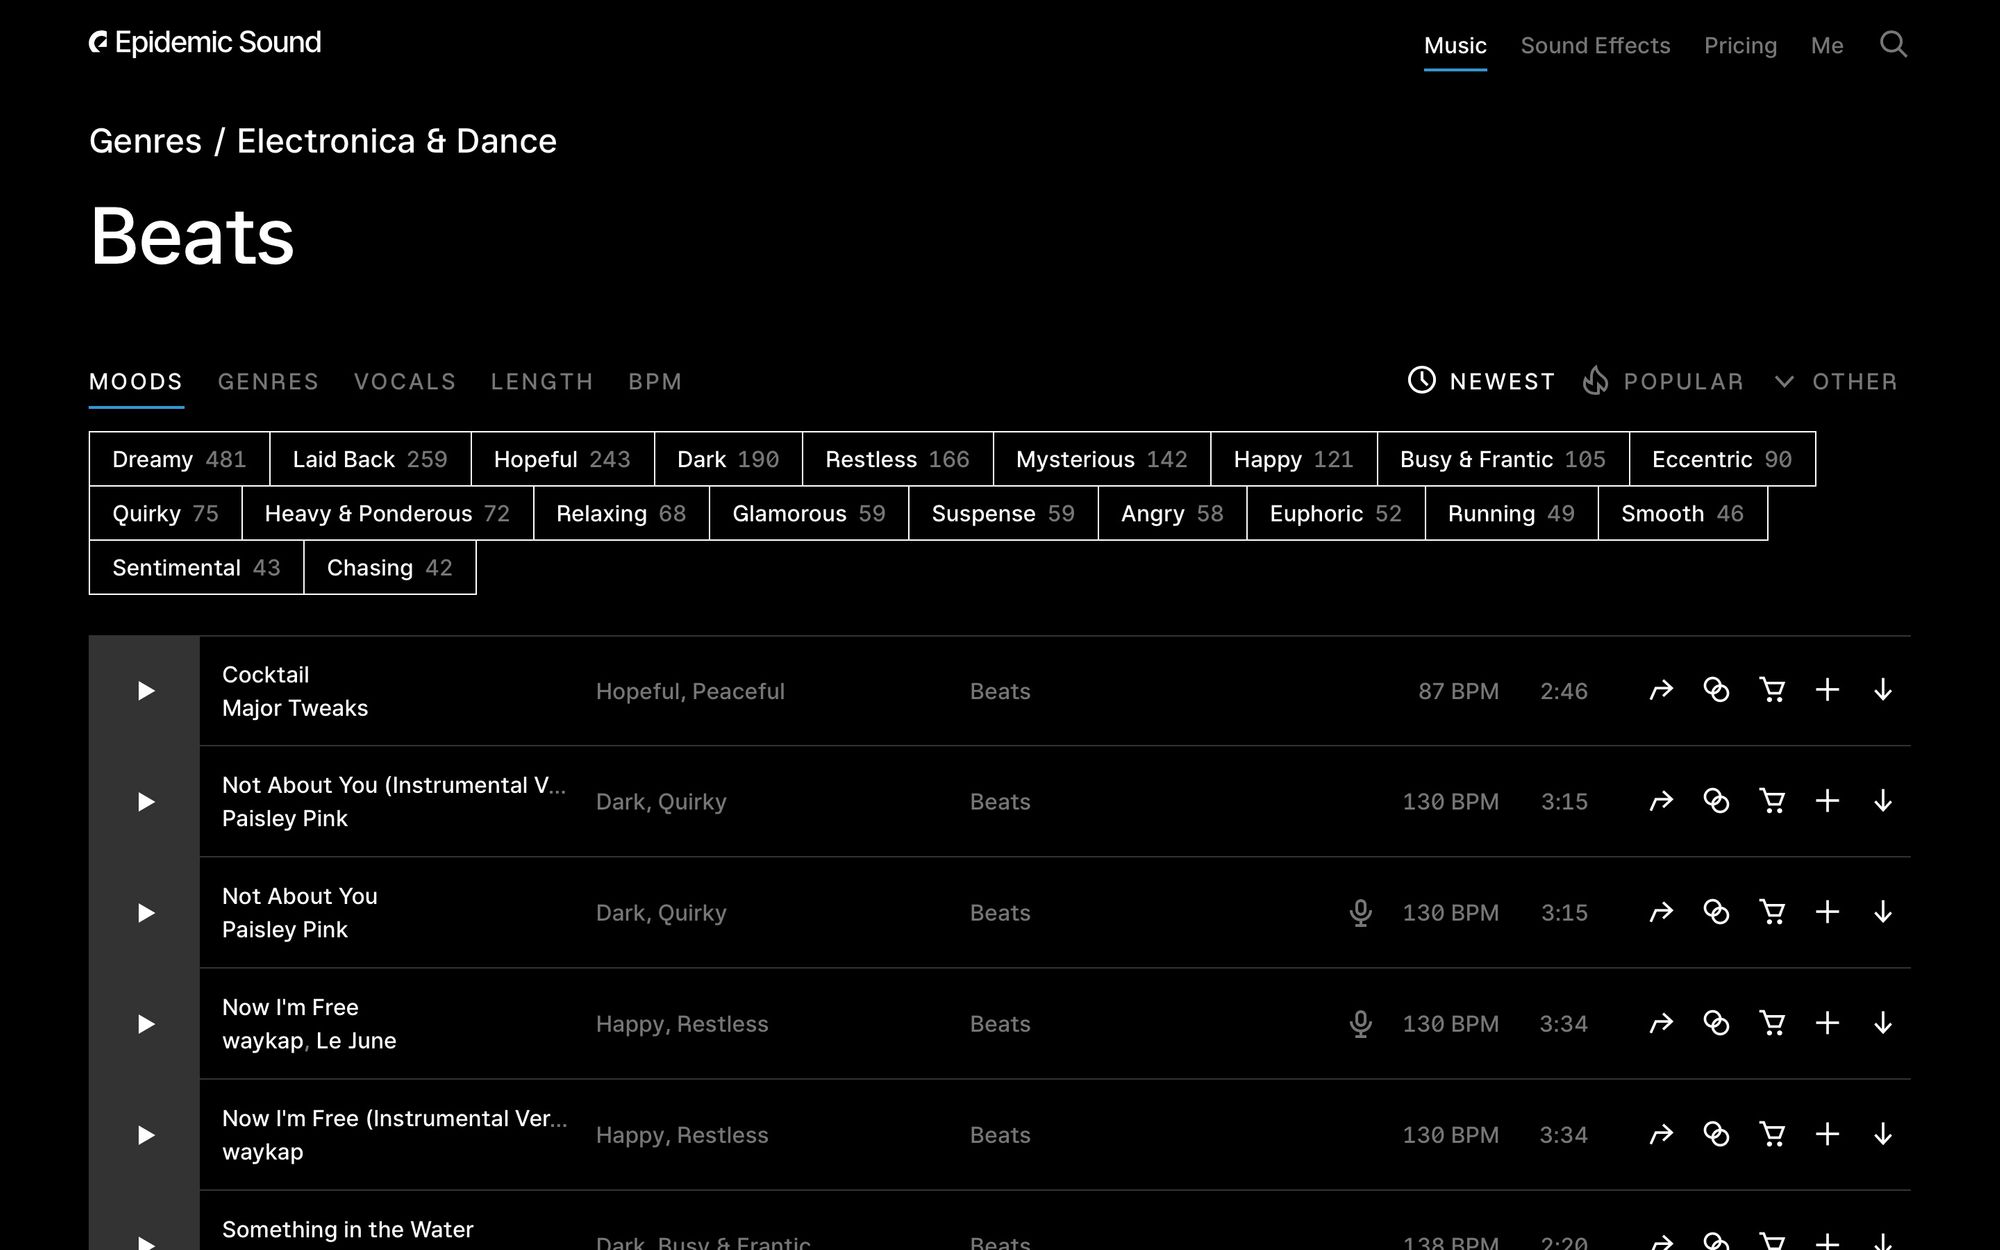Click the Epidemic Sound logo
This screenshot has width=2000, height=1250.
click(x=205, y=42)
